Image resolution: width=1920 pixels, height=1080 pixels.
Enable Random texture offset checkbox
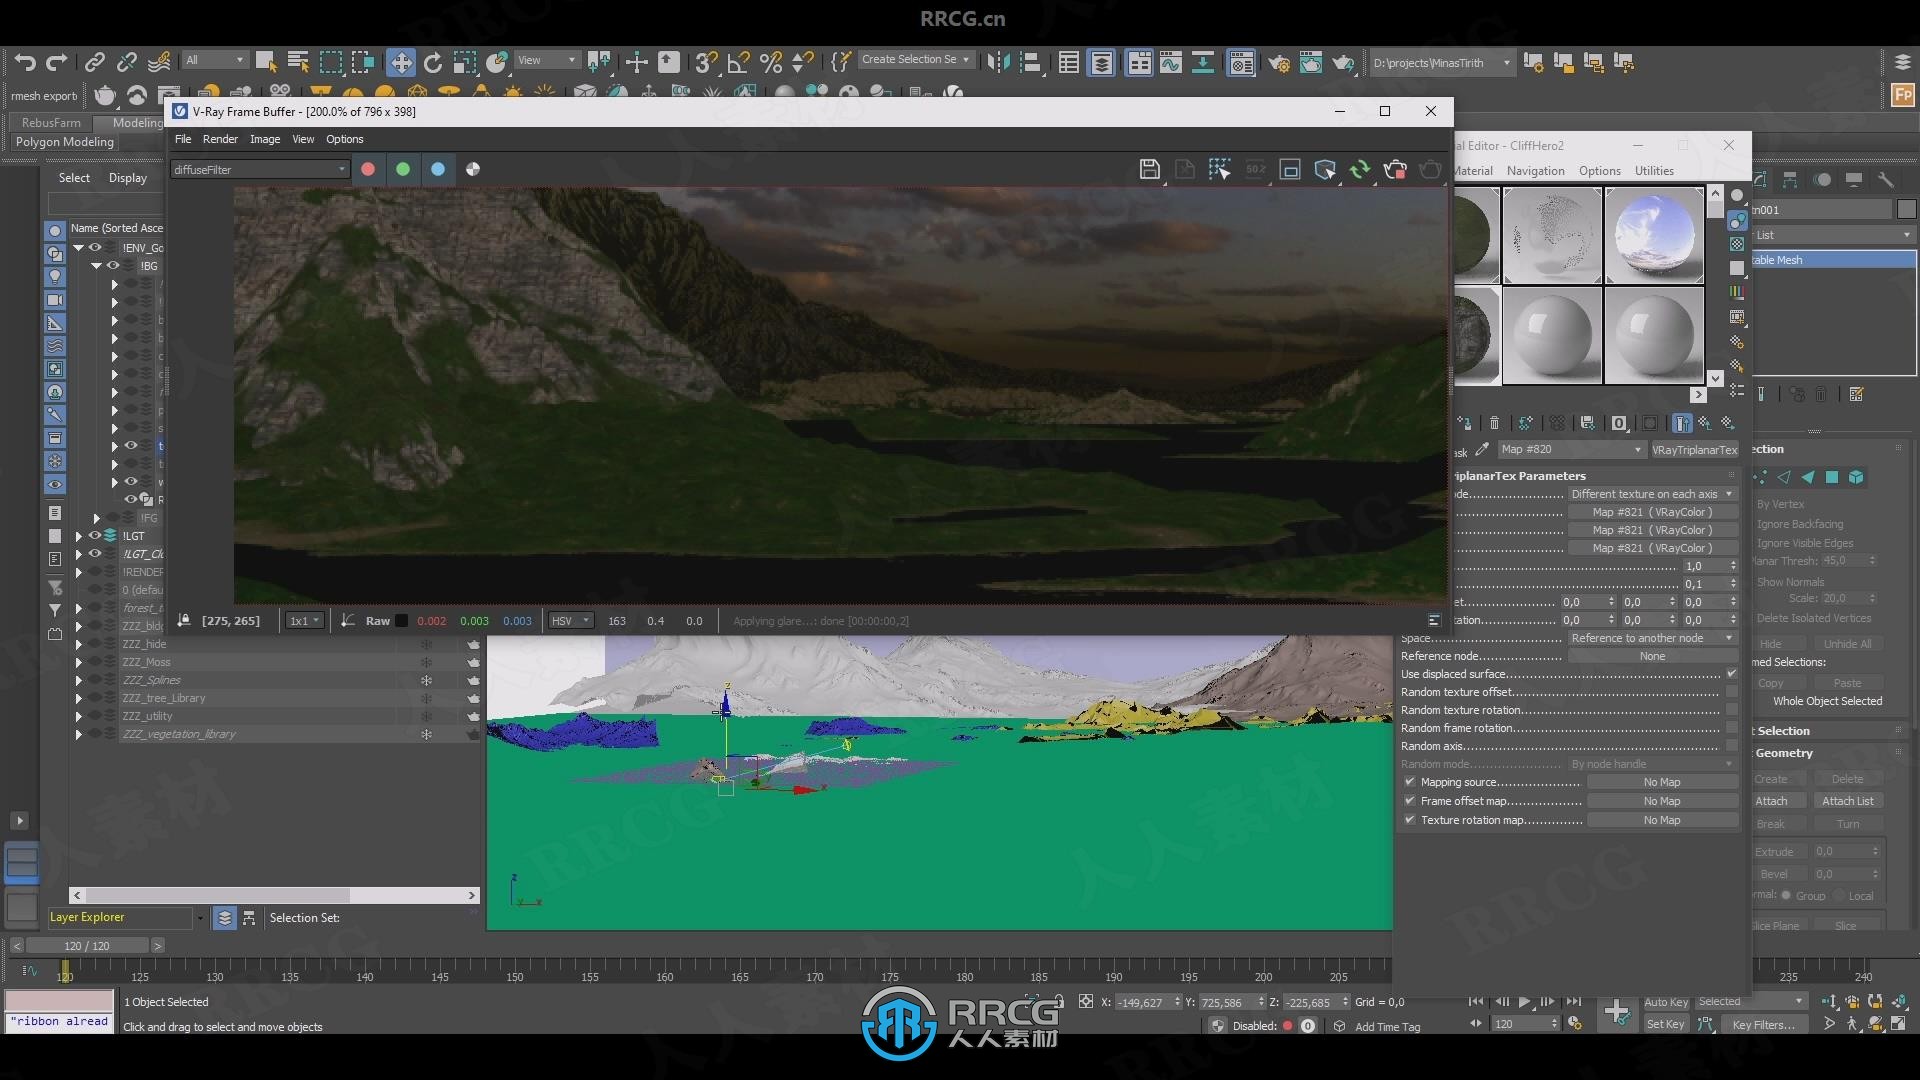[x=1731, y=692]
